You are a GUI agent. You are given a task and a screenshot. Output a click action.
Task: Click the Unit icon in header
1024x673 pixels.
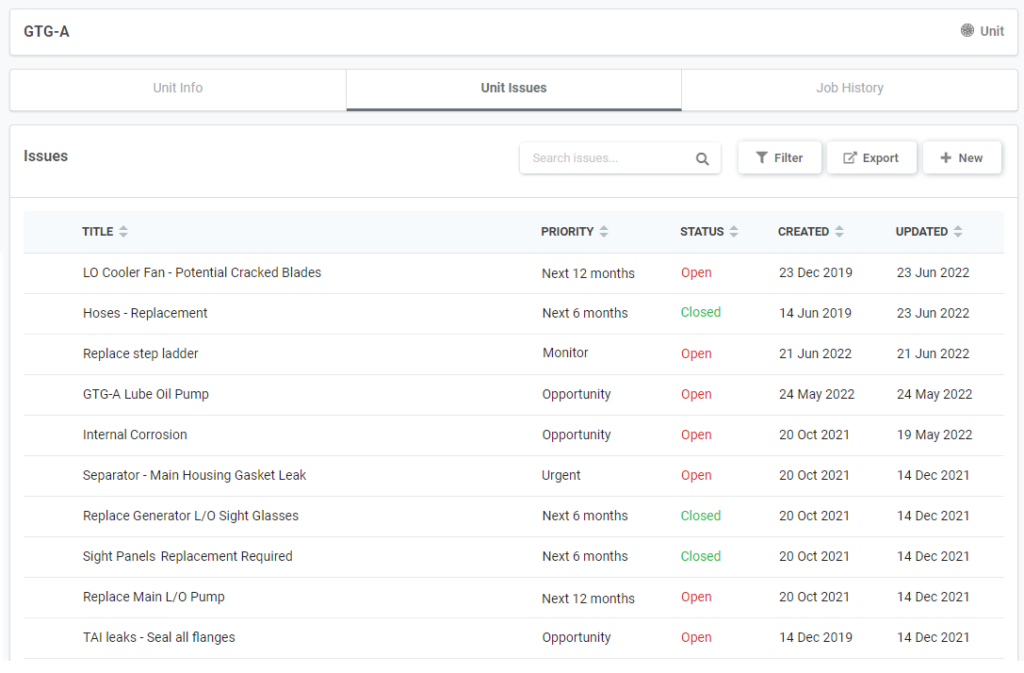(x=967, y=31)
